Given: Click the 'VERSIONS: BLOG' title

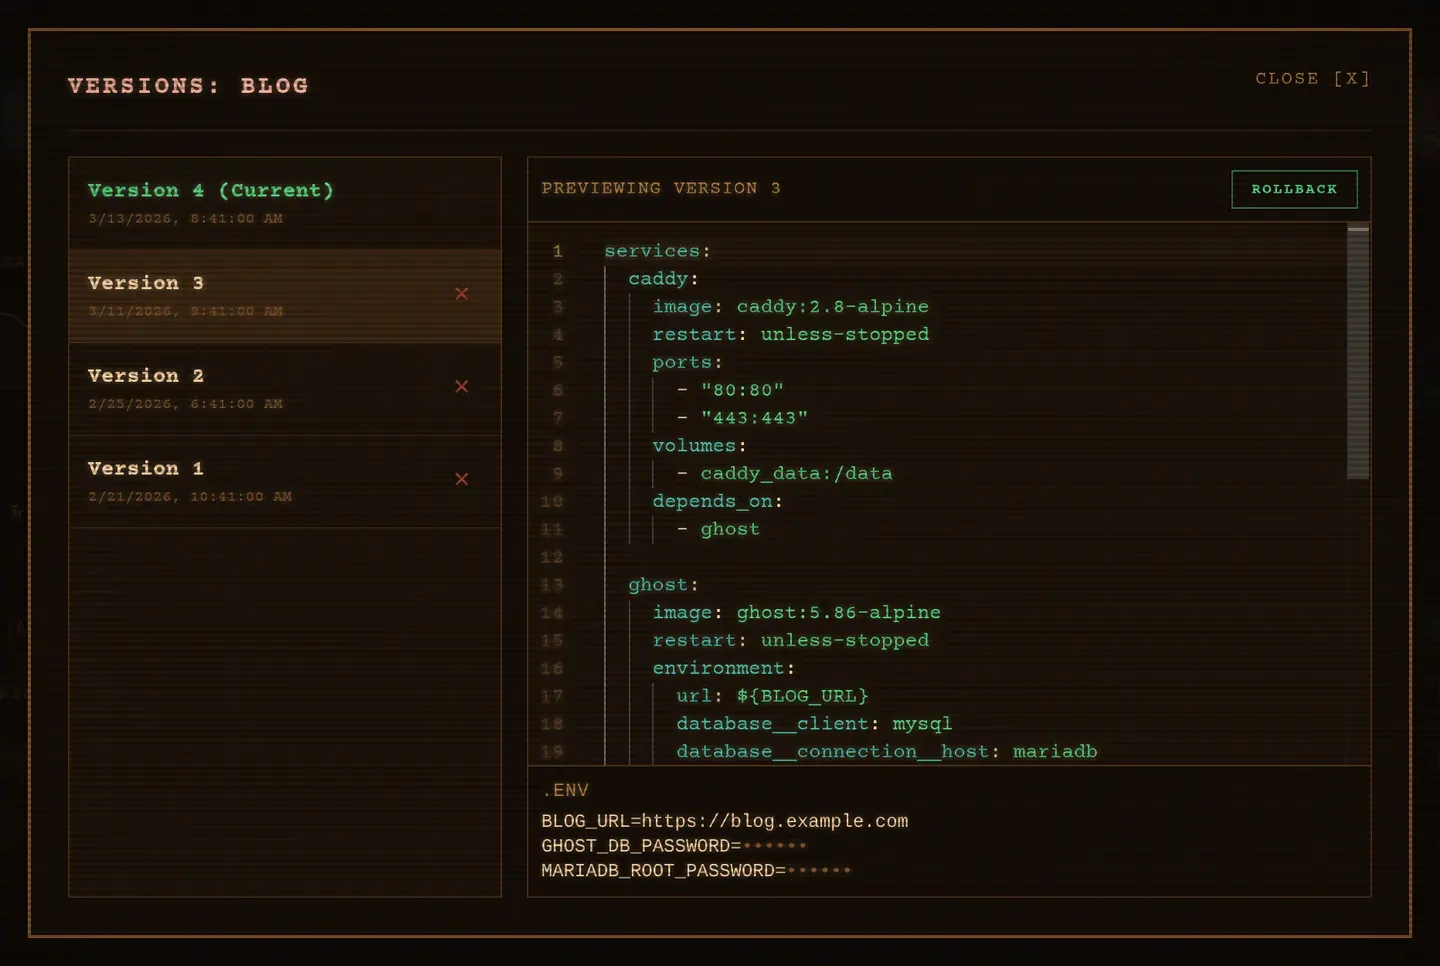Looking at the screenshot, I should [x=188, y=86].
